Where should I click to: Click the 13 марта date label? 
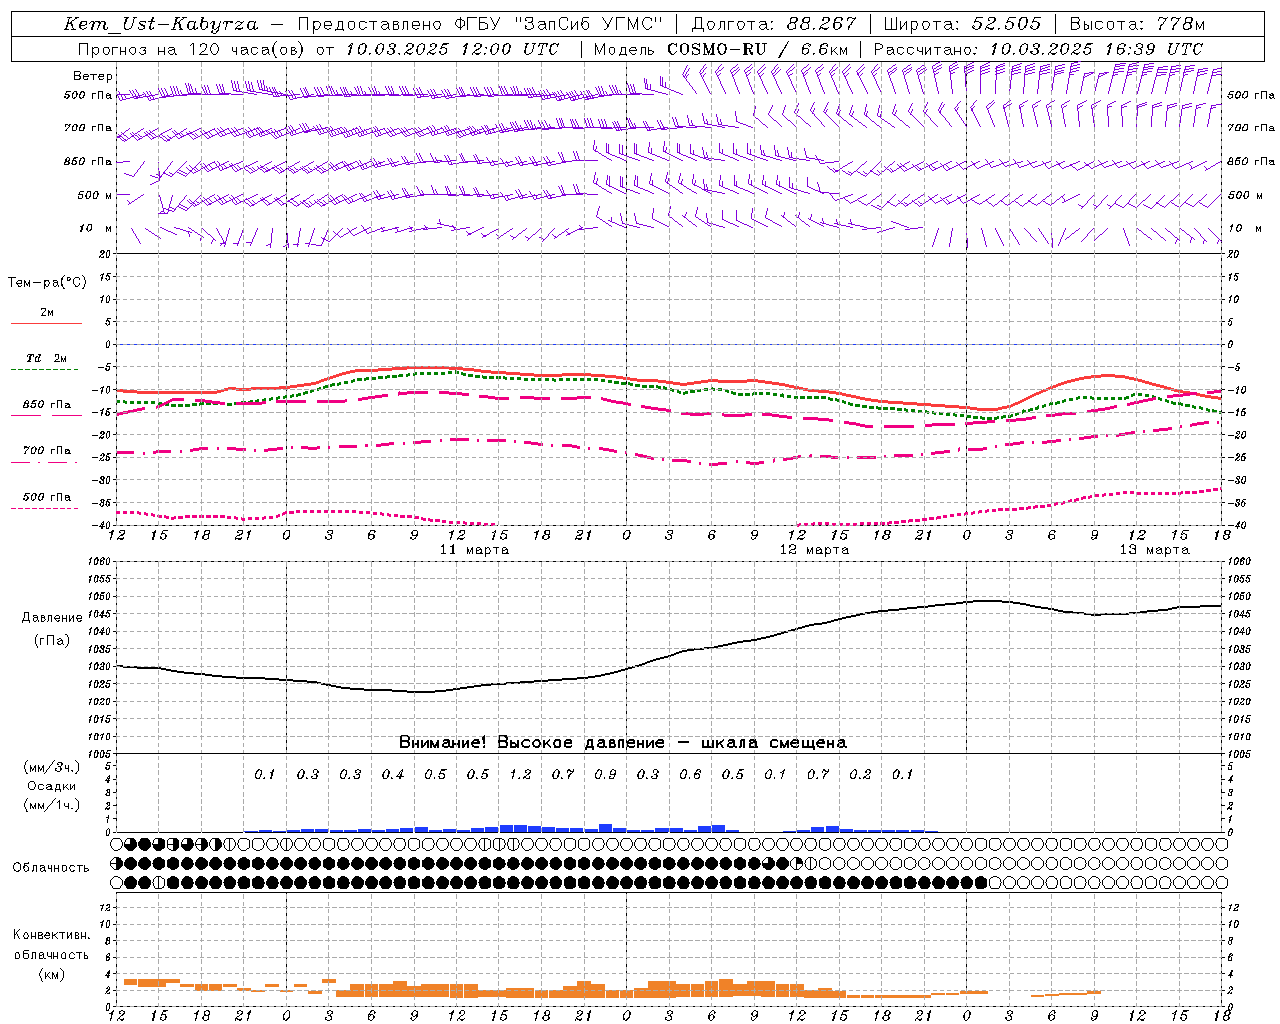(1154, 550)
